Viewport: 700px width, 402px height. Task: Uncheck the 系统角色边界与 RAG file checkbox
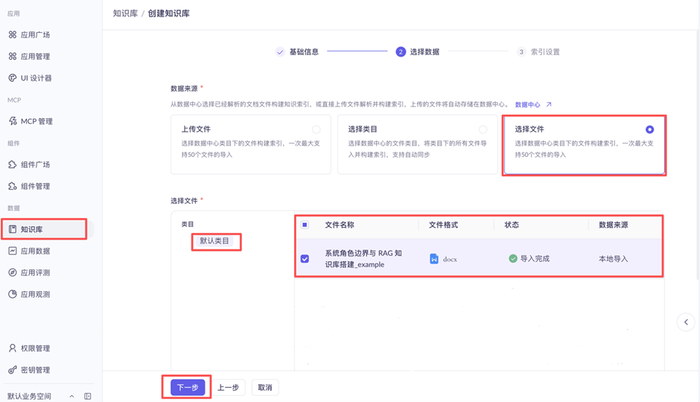pos(304,259)
